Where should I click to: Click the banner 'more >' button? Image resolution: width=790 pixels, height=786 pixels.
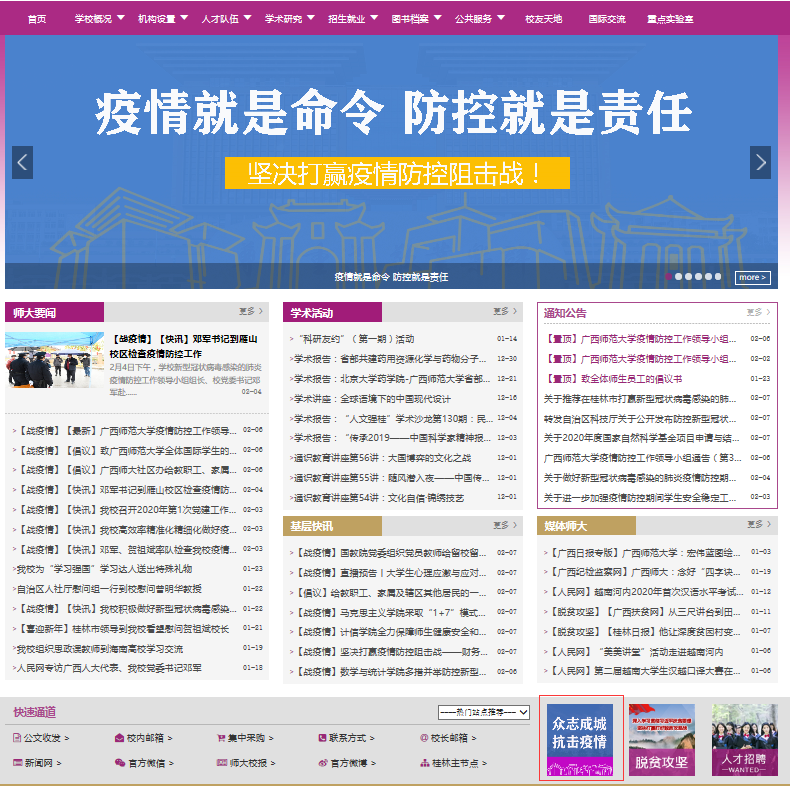(x=753, y=277)
